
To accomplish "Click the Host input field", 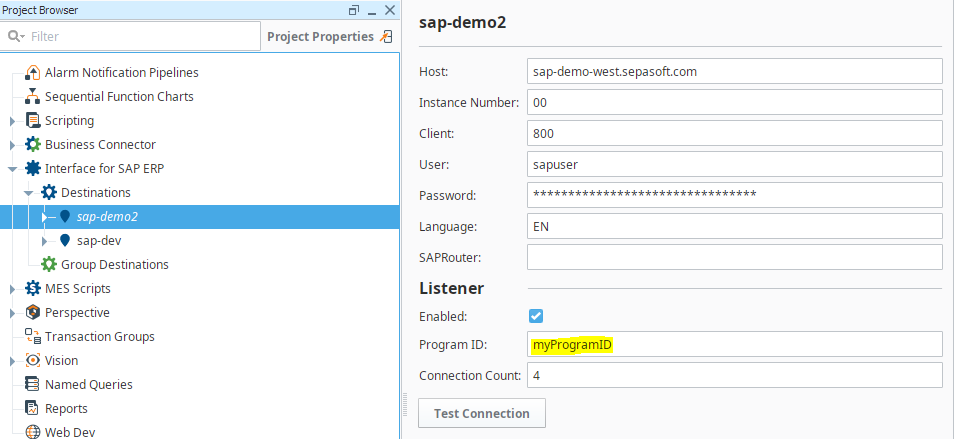I will point(734,72).
